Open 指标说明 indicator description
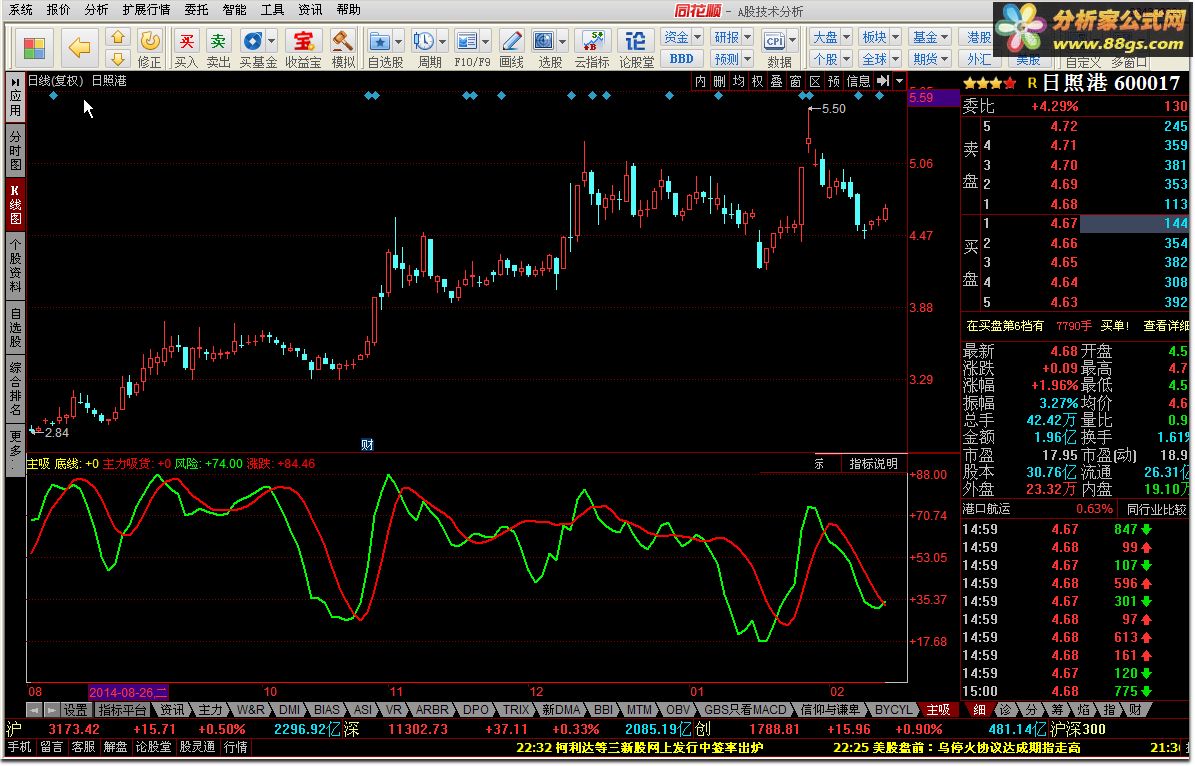Screen dimensions: 1195x766 click(x=873, y=463)
